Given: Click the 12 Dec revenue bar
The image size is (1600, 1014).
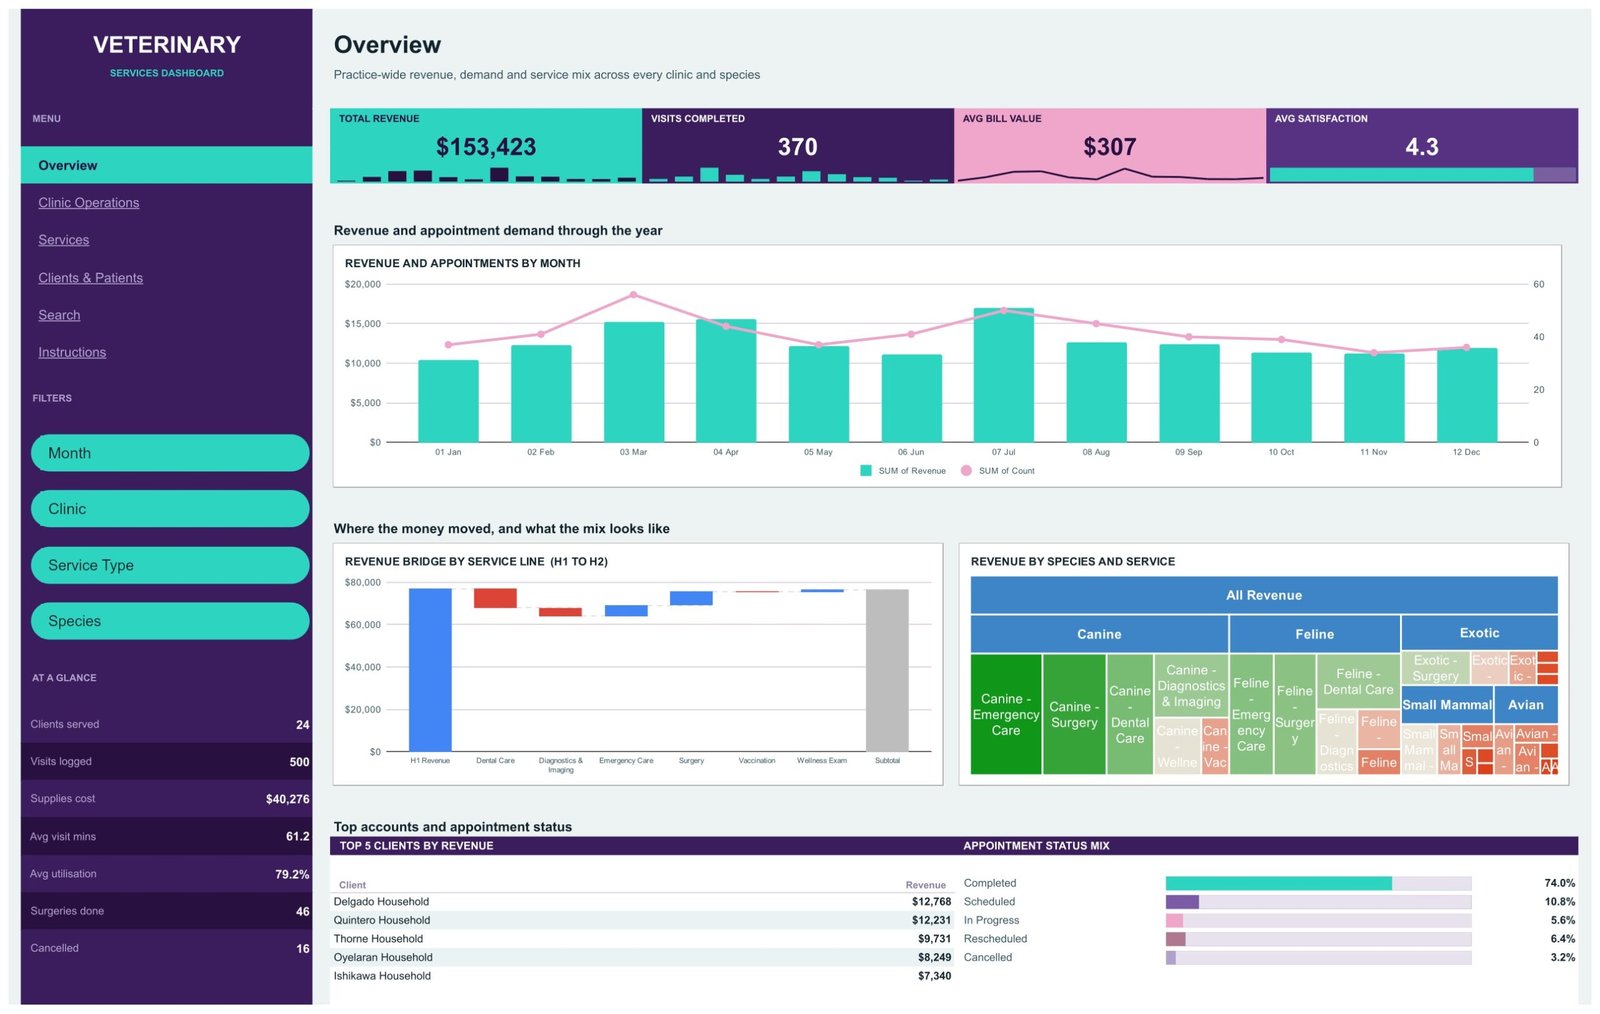Looking at the screenshot, I should click(1467, 395).
